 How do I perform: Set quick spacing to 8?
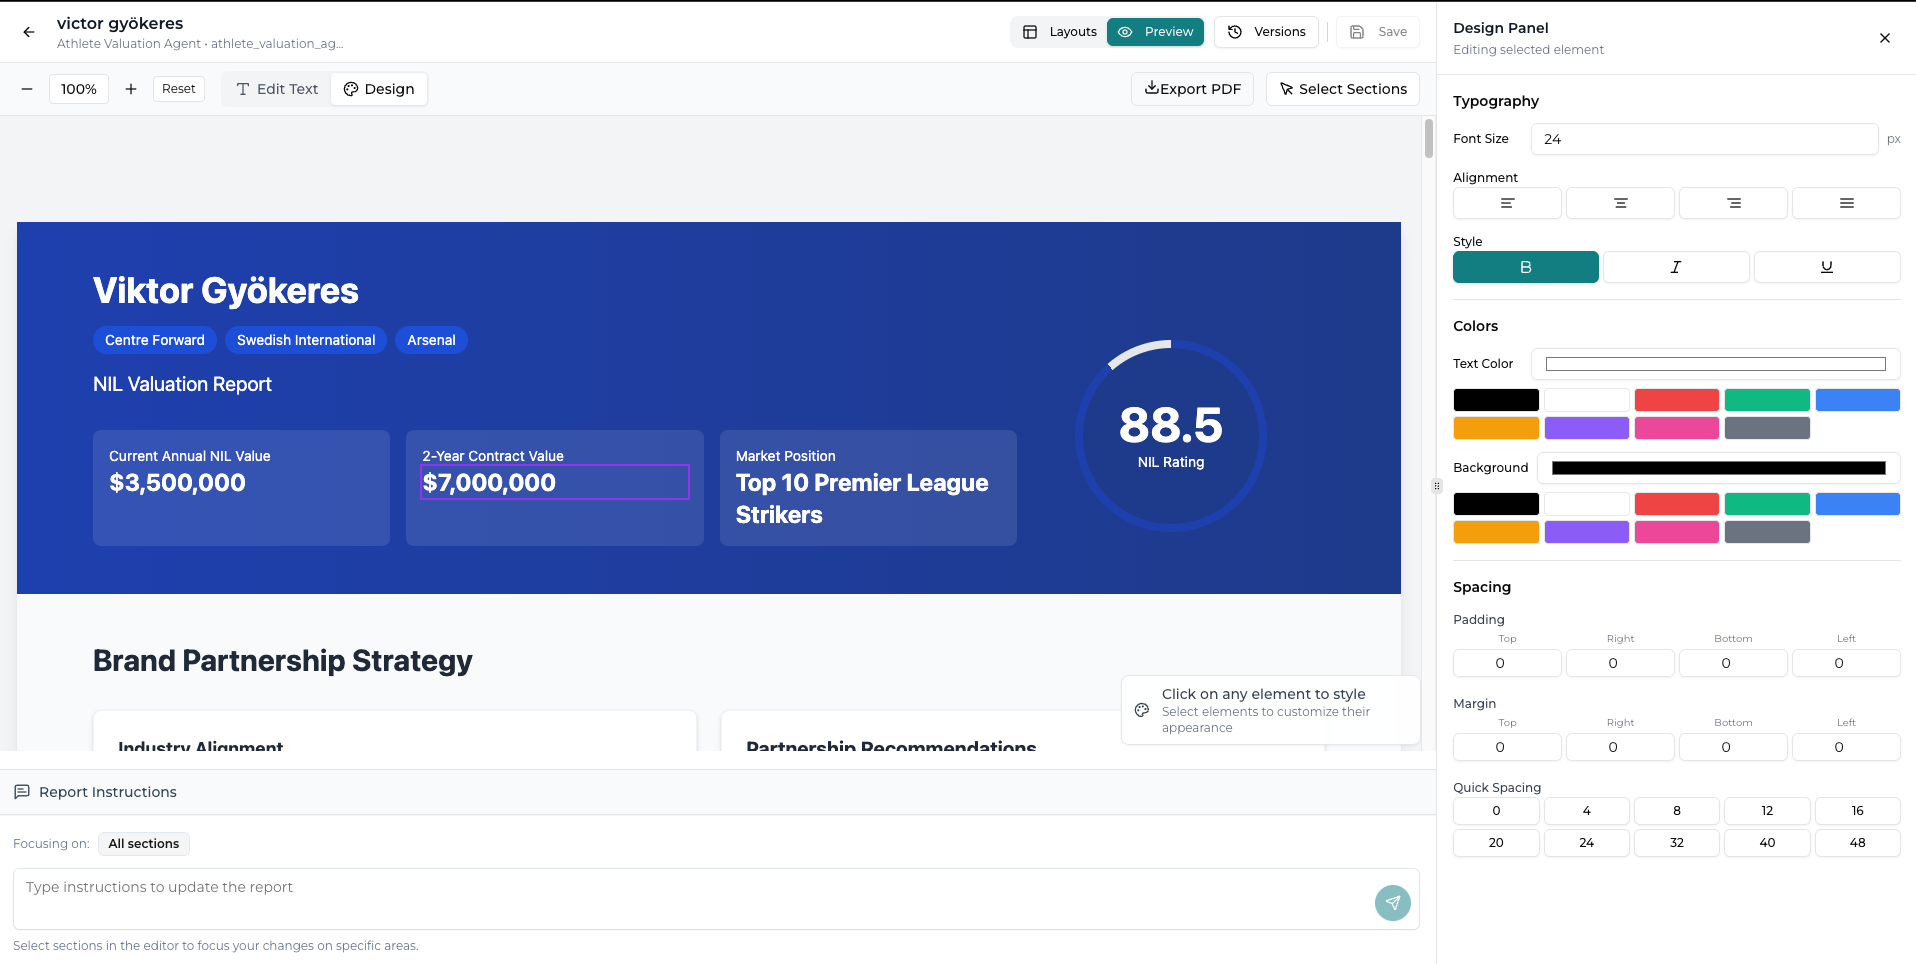[1677, 811]
